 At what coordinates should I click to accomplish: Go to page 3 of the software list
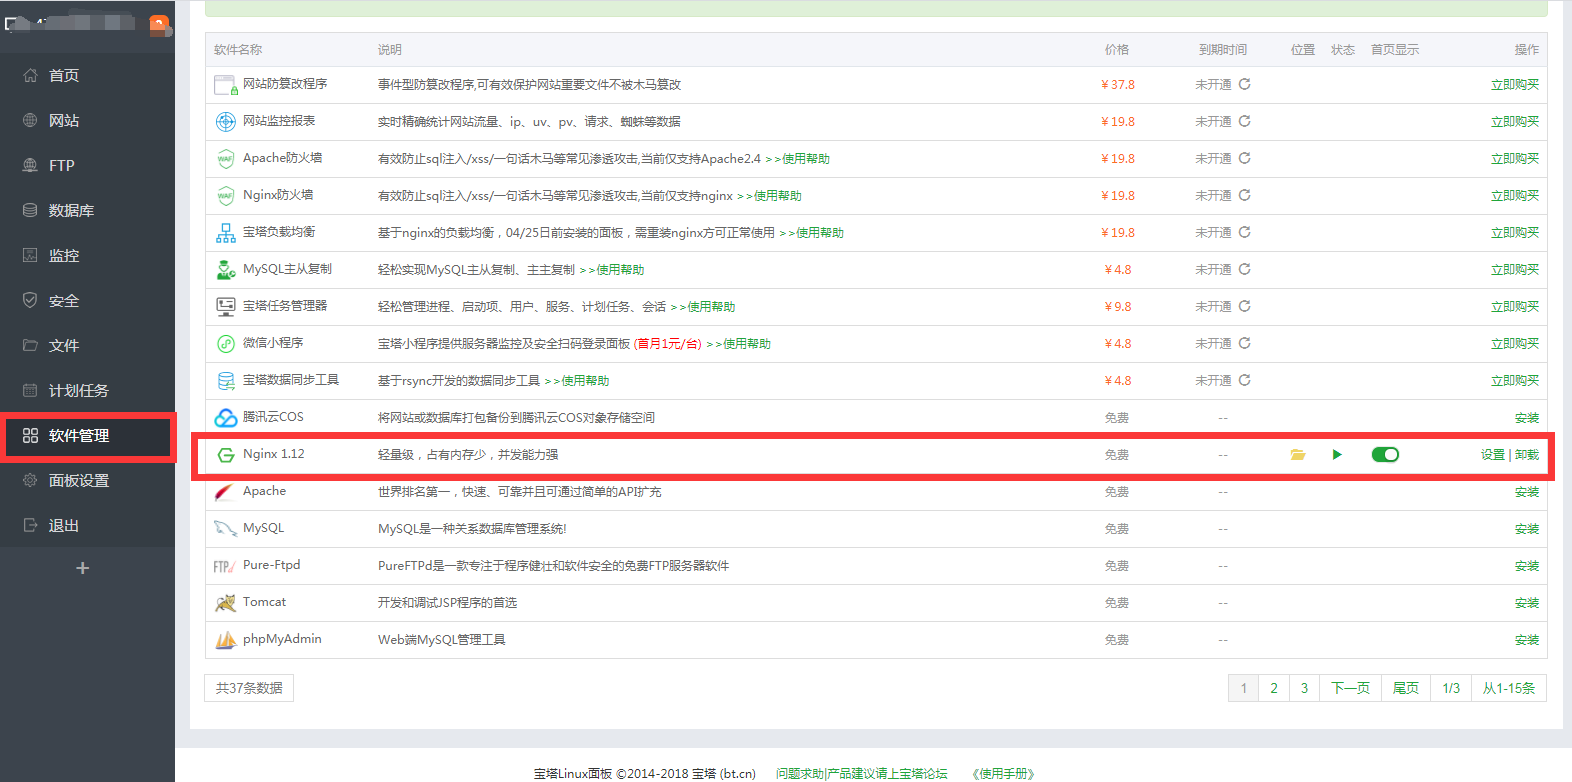pos(1304,688)
